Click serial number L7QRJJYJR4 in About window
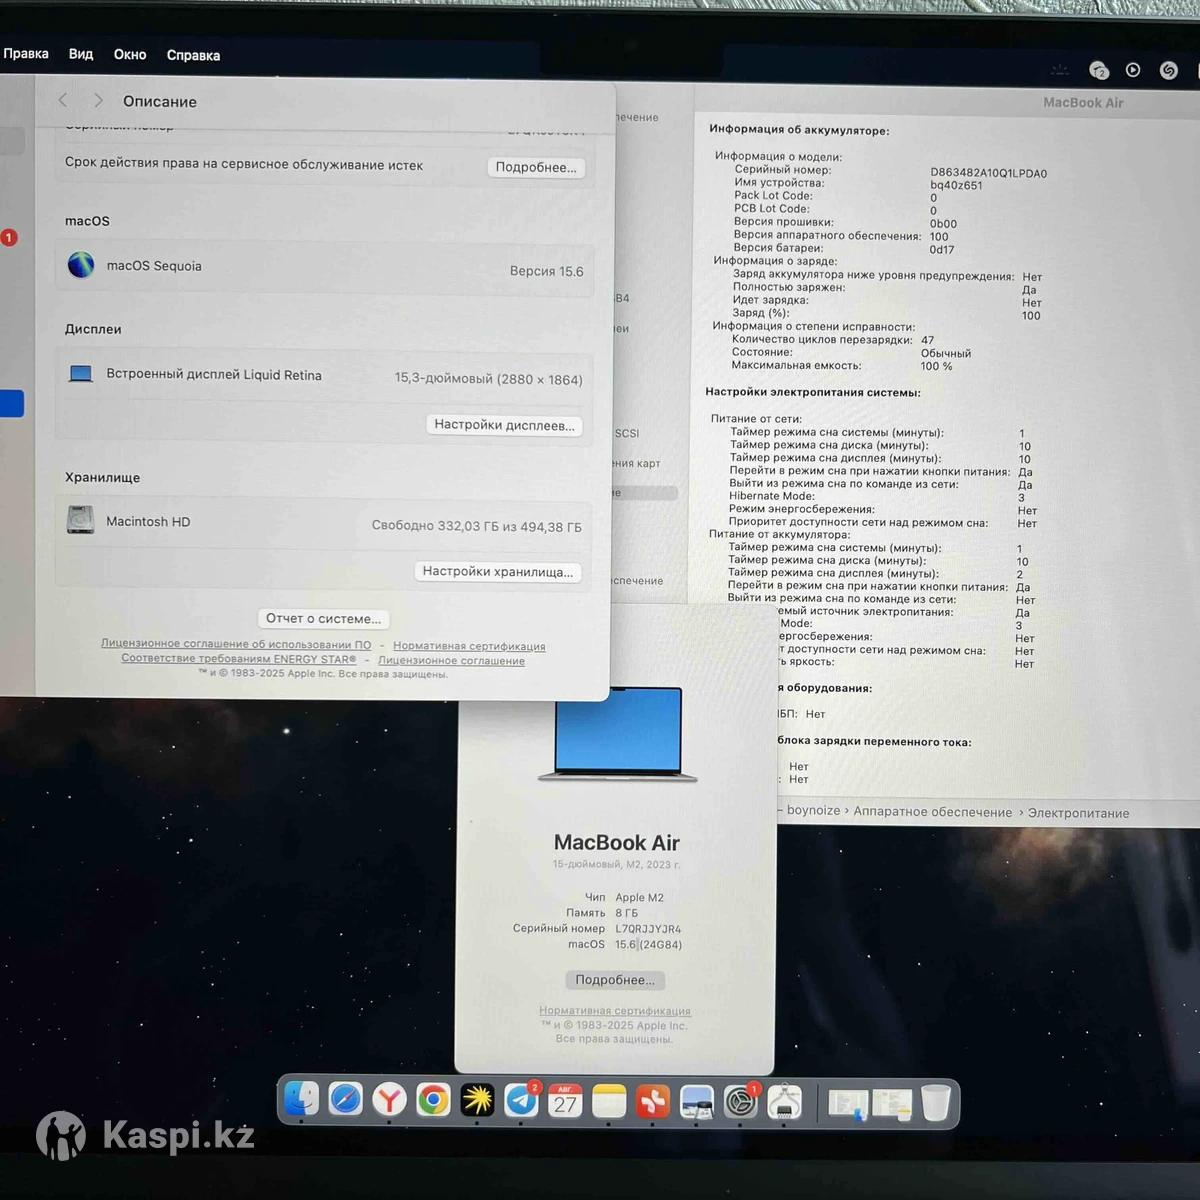The image size is (1200, 1200). [648, 929]
